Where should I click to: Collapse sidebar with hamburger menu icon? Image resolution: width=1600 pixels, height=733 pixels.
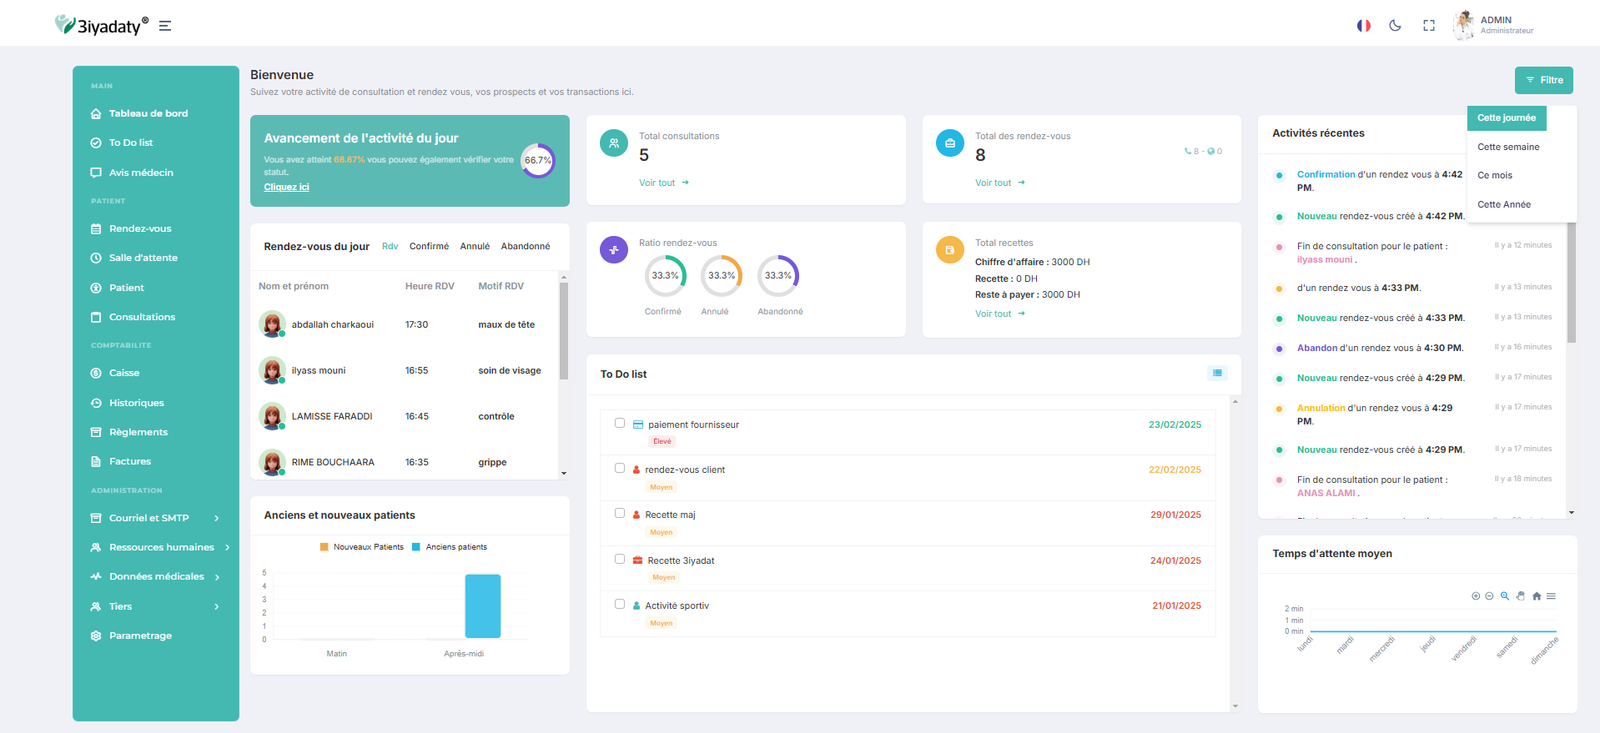coord(165,26)
